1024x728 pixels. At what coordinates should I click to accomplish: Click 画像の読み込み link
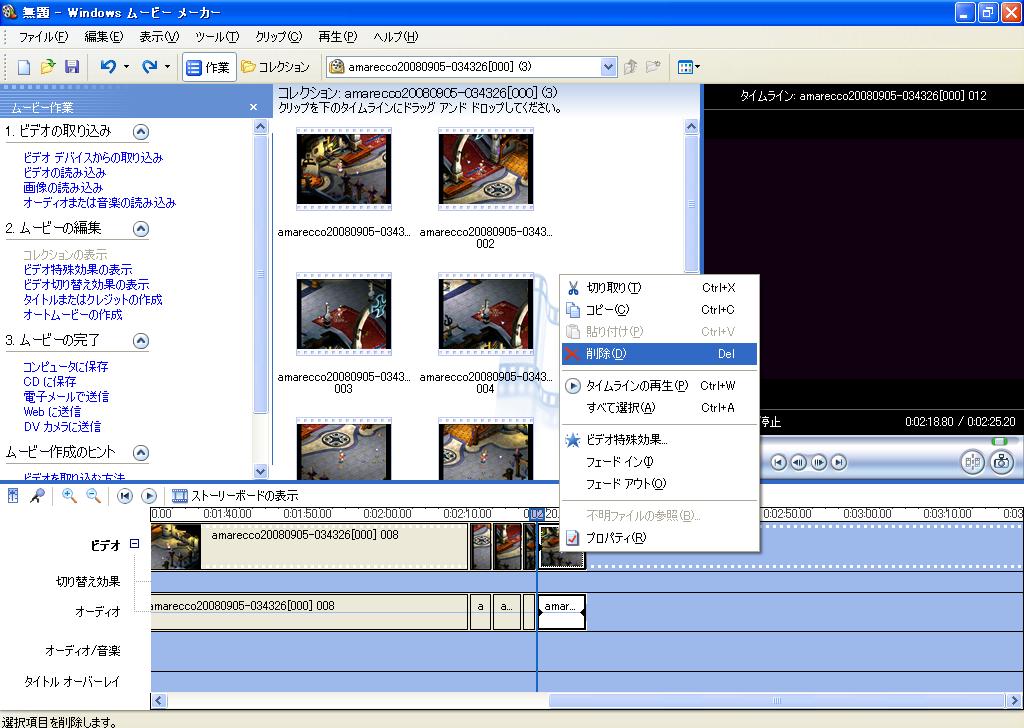coord(63,187)
